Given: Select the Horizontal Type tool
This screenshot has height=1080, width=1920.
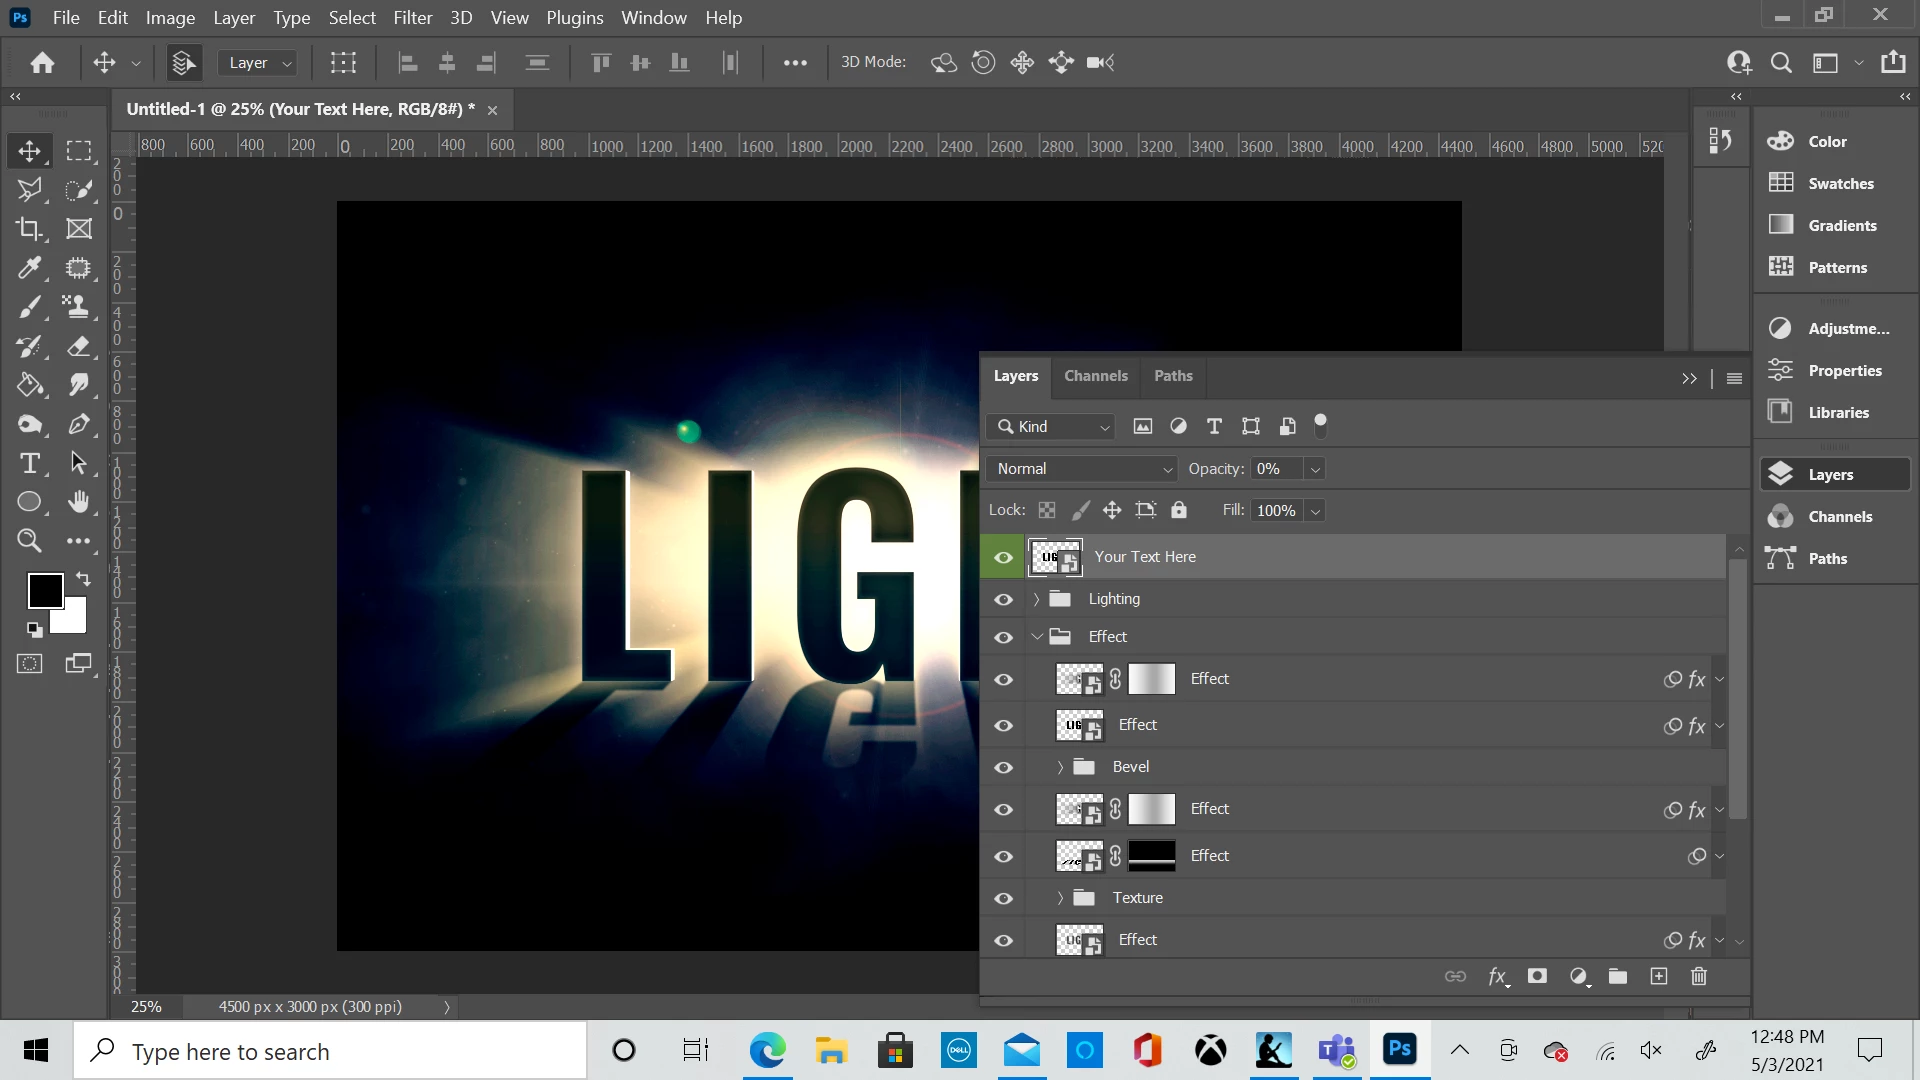Looking at the screenshot, I should (x=29, y=463).
